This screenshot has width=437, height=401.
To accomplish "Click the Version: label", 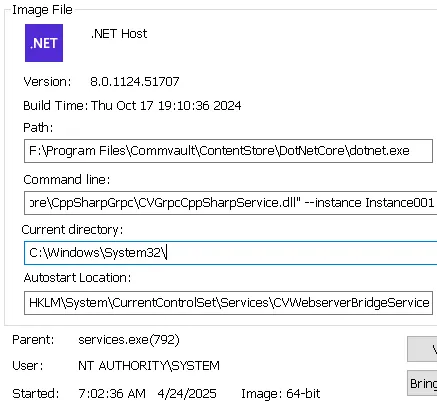I will (47, 82).
